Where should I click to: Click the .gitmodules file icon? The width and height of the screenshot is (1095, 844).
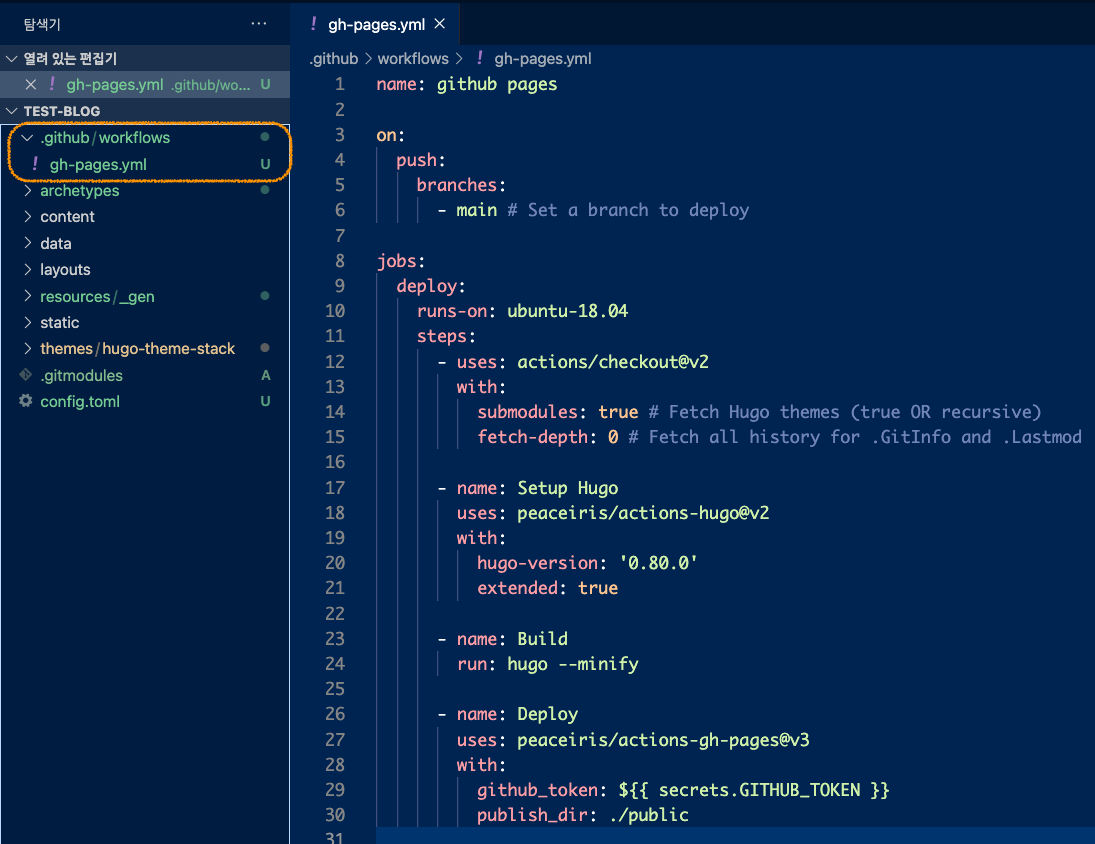[x=26, y=376]
